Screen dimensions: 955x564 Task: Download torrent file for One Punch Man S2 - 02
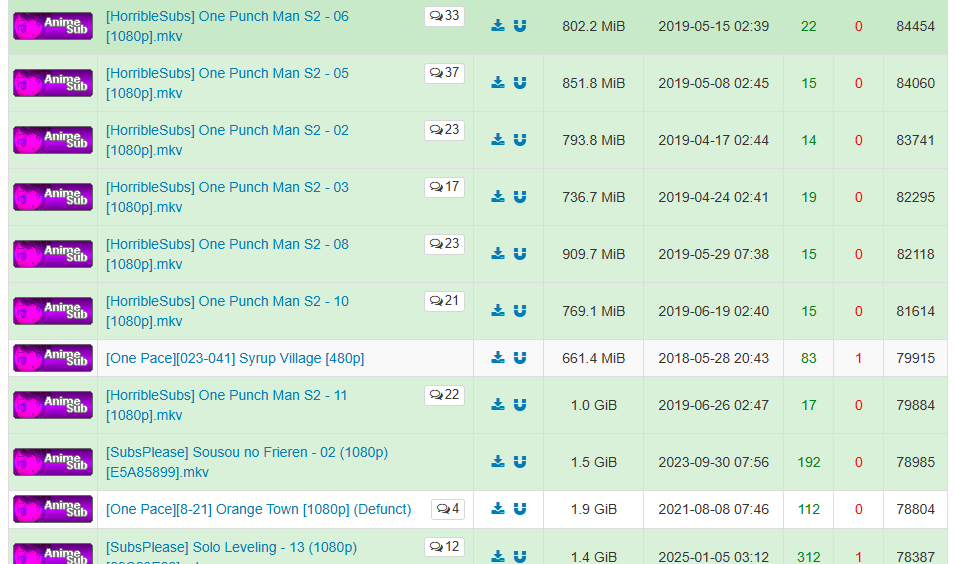pyautogui.click(x=498, y=140)
